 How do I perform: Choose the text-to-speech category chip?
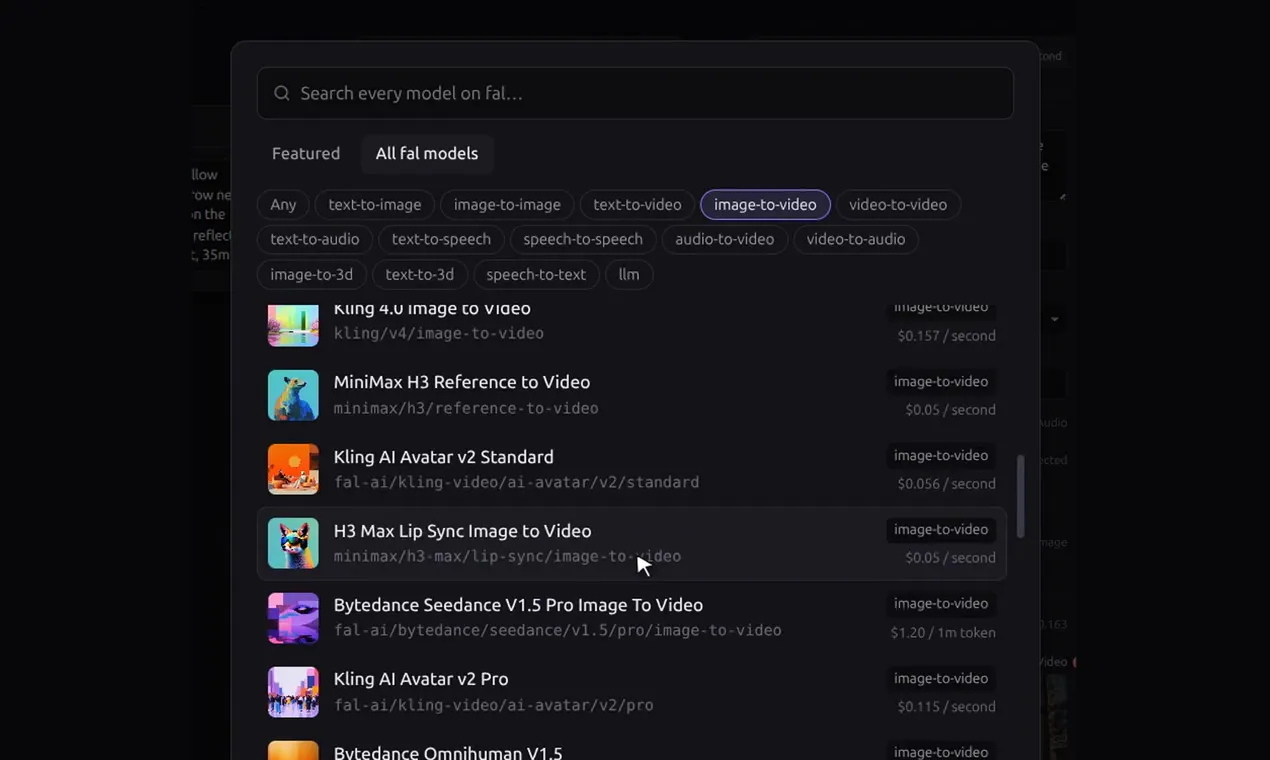click(441, 239)
